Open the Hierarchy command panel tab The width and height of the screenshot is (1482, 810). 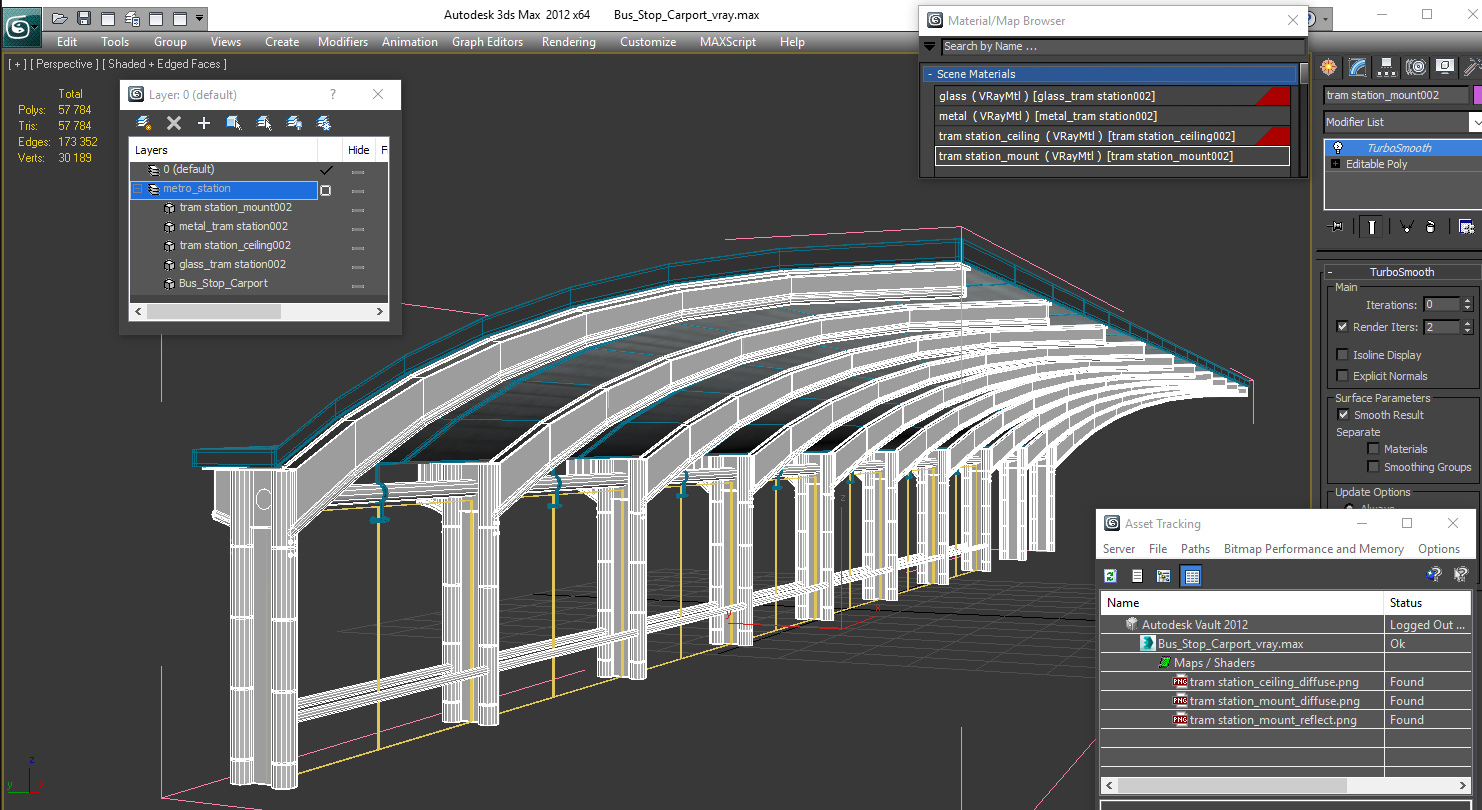coord(1386,67)
